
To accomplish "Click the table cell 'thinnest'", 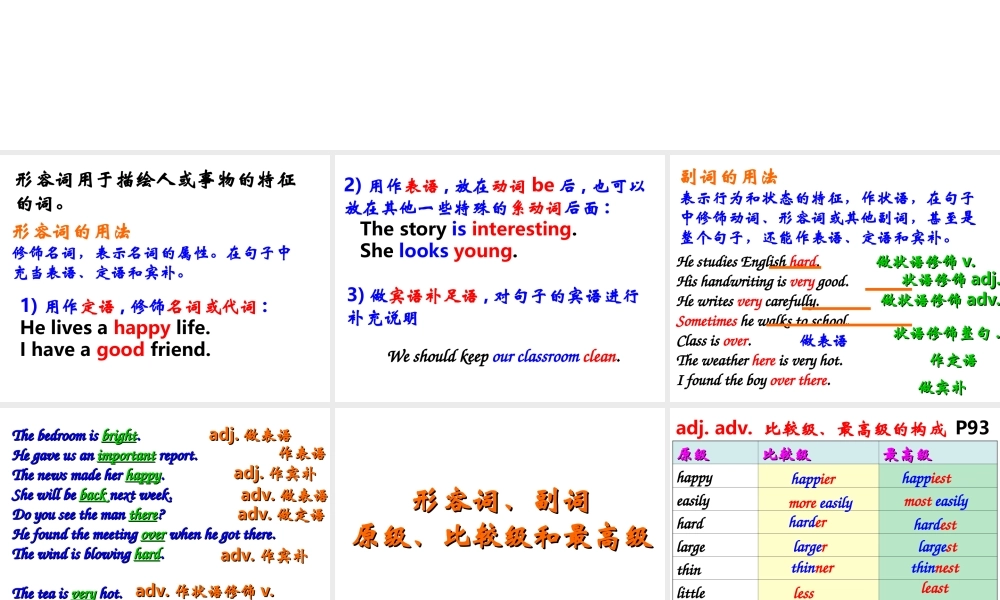I will tap(935, 568).
